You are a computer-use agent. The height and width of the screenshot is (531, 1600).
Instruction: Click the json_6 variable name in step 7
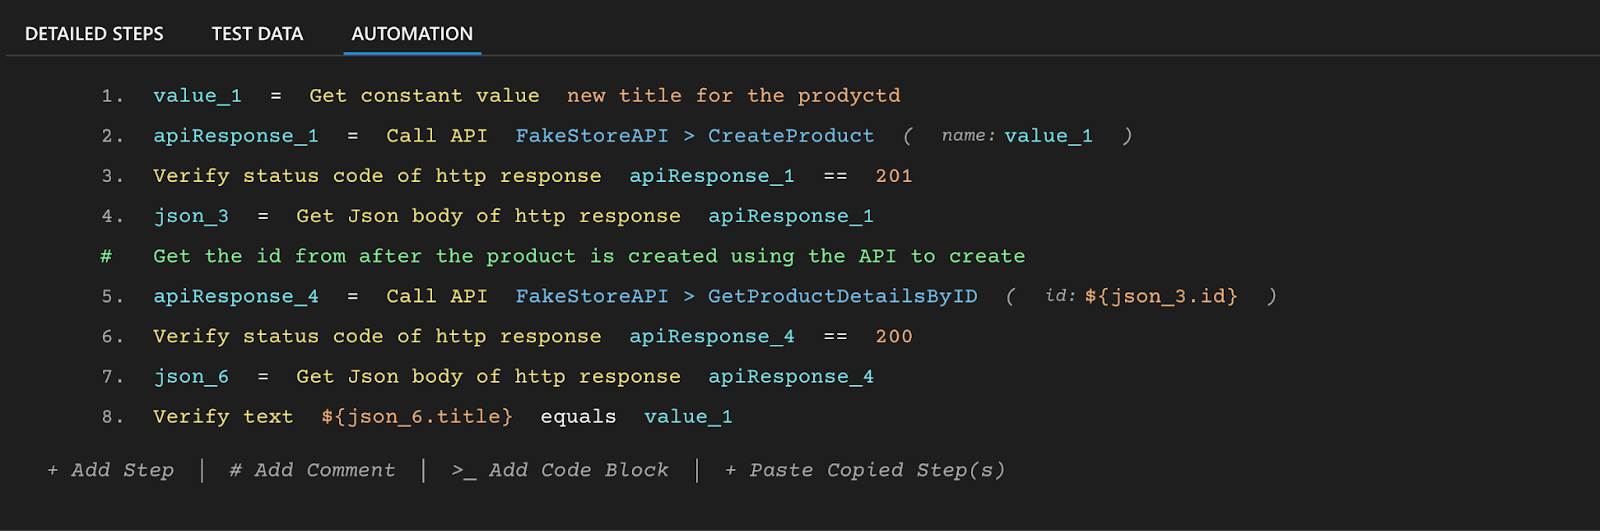click(191, 377)
